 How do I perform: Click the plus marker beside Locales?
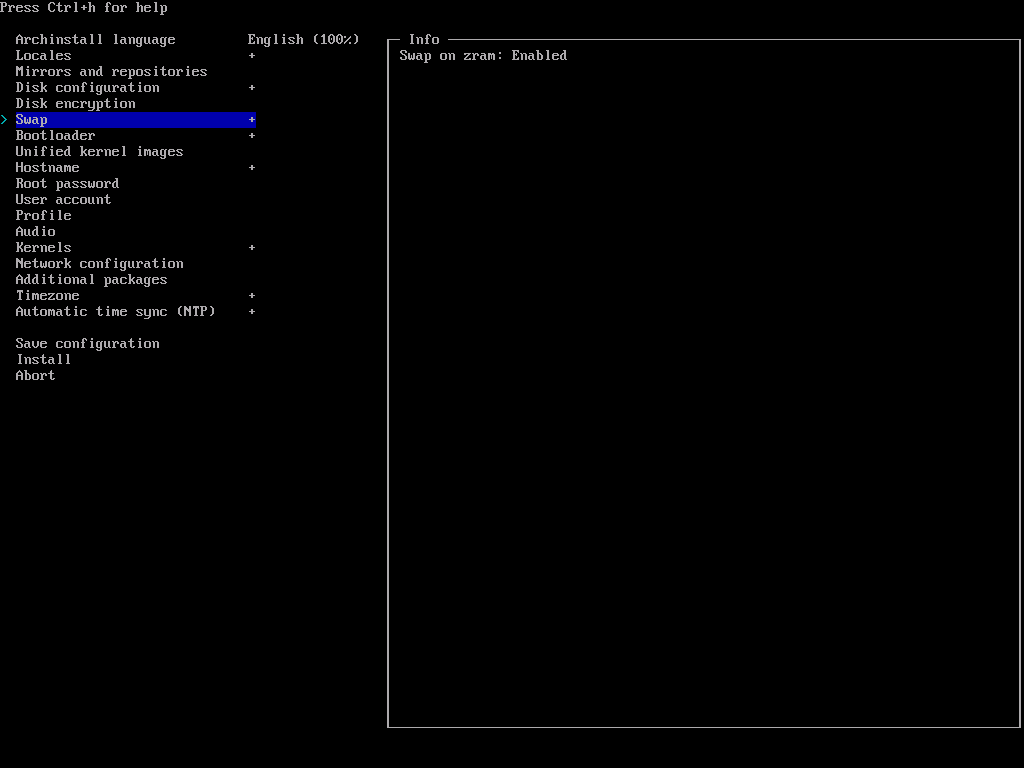[252, 56]
